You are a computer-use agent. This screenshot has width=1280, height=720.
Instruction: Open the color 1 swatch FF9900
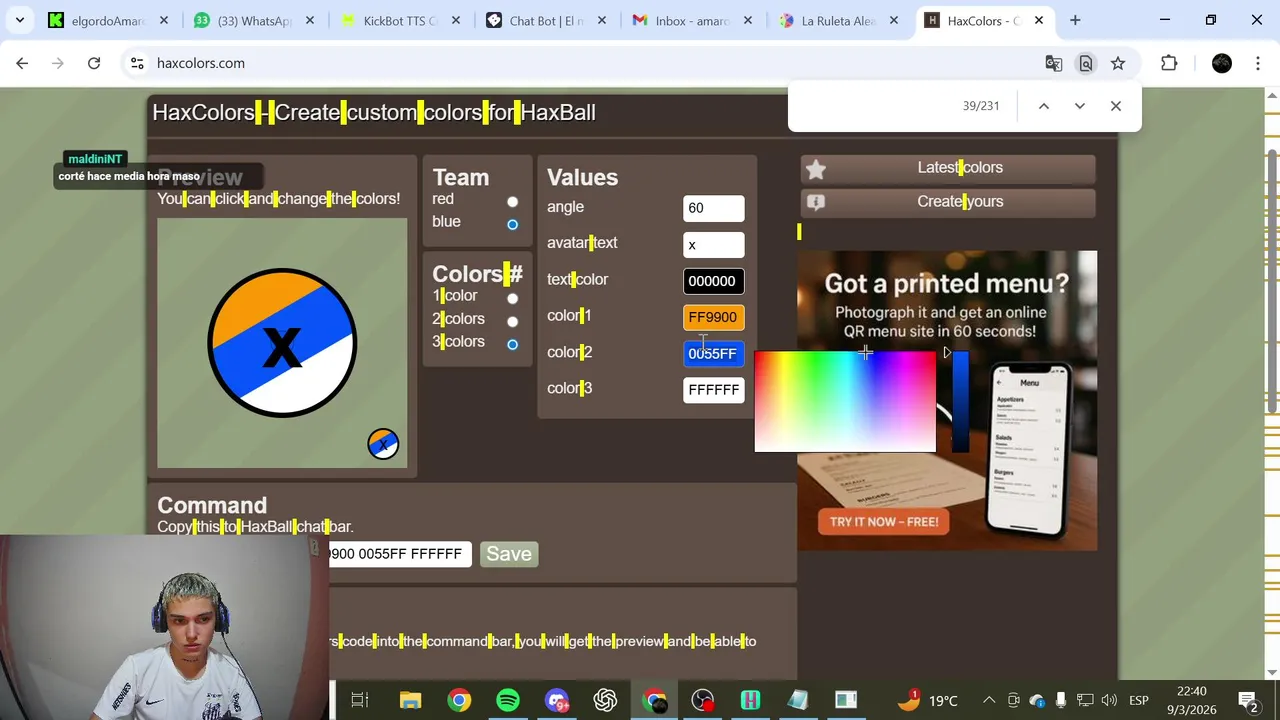coord(713,317)
